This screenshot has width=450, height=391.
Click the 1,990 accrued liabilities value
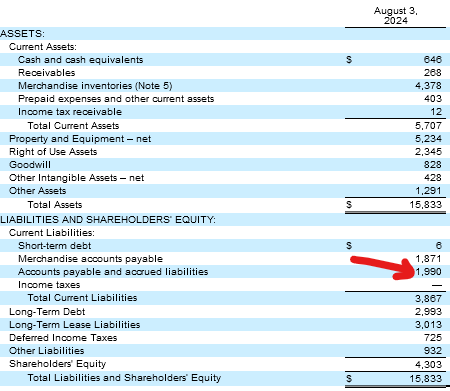[428, 272]
